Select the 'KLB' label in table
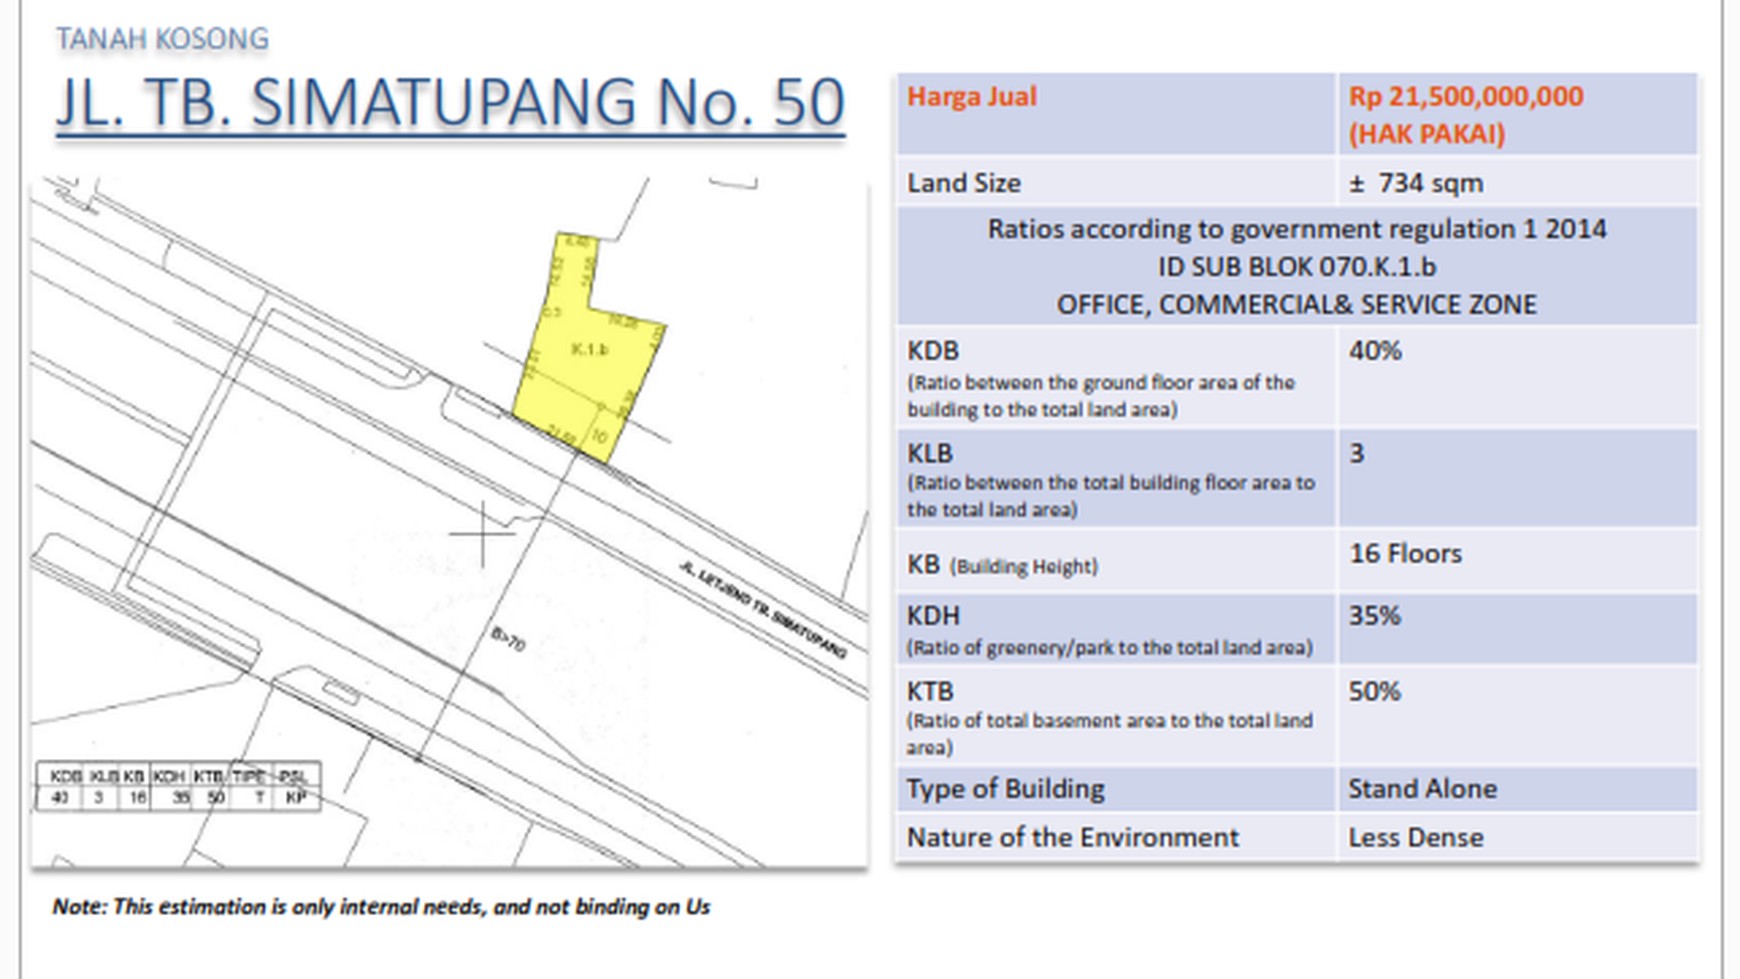 click(x=930, y=453)
